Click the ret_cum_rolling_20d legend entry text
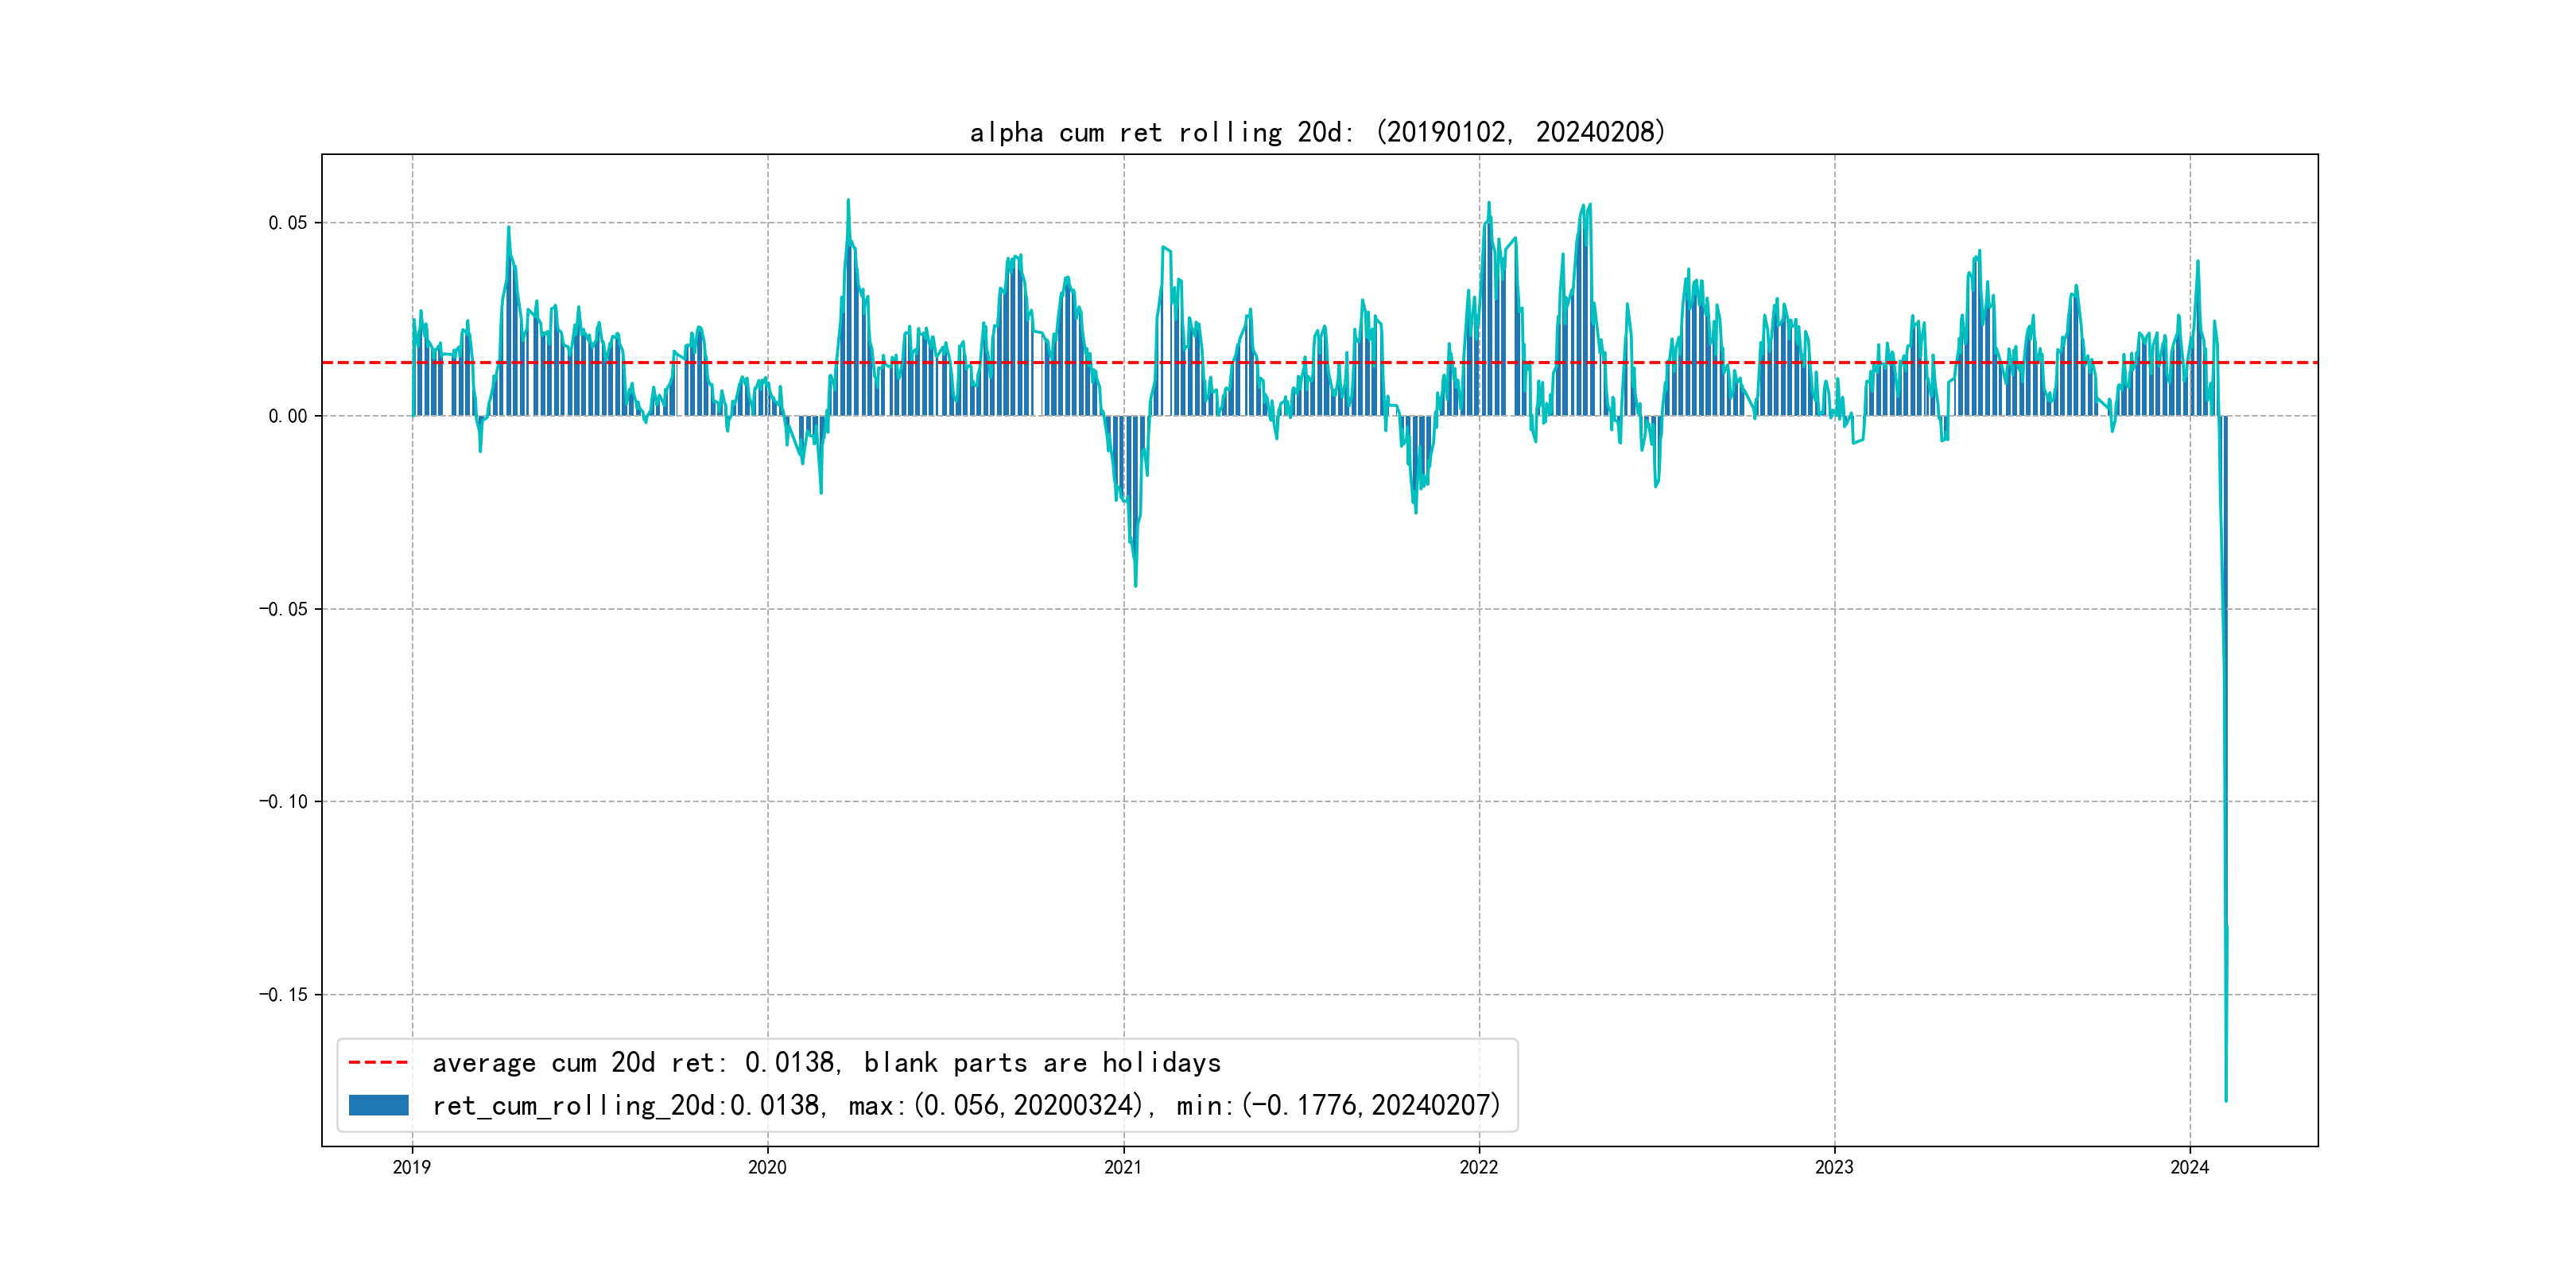Image resolution: width=2576 pixels, height=1288 pixels. coord(966,1105)
